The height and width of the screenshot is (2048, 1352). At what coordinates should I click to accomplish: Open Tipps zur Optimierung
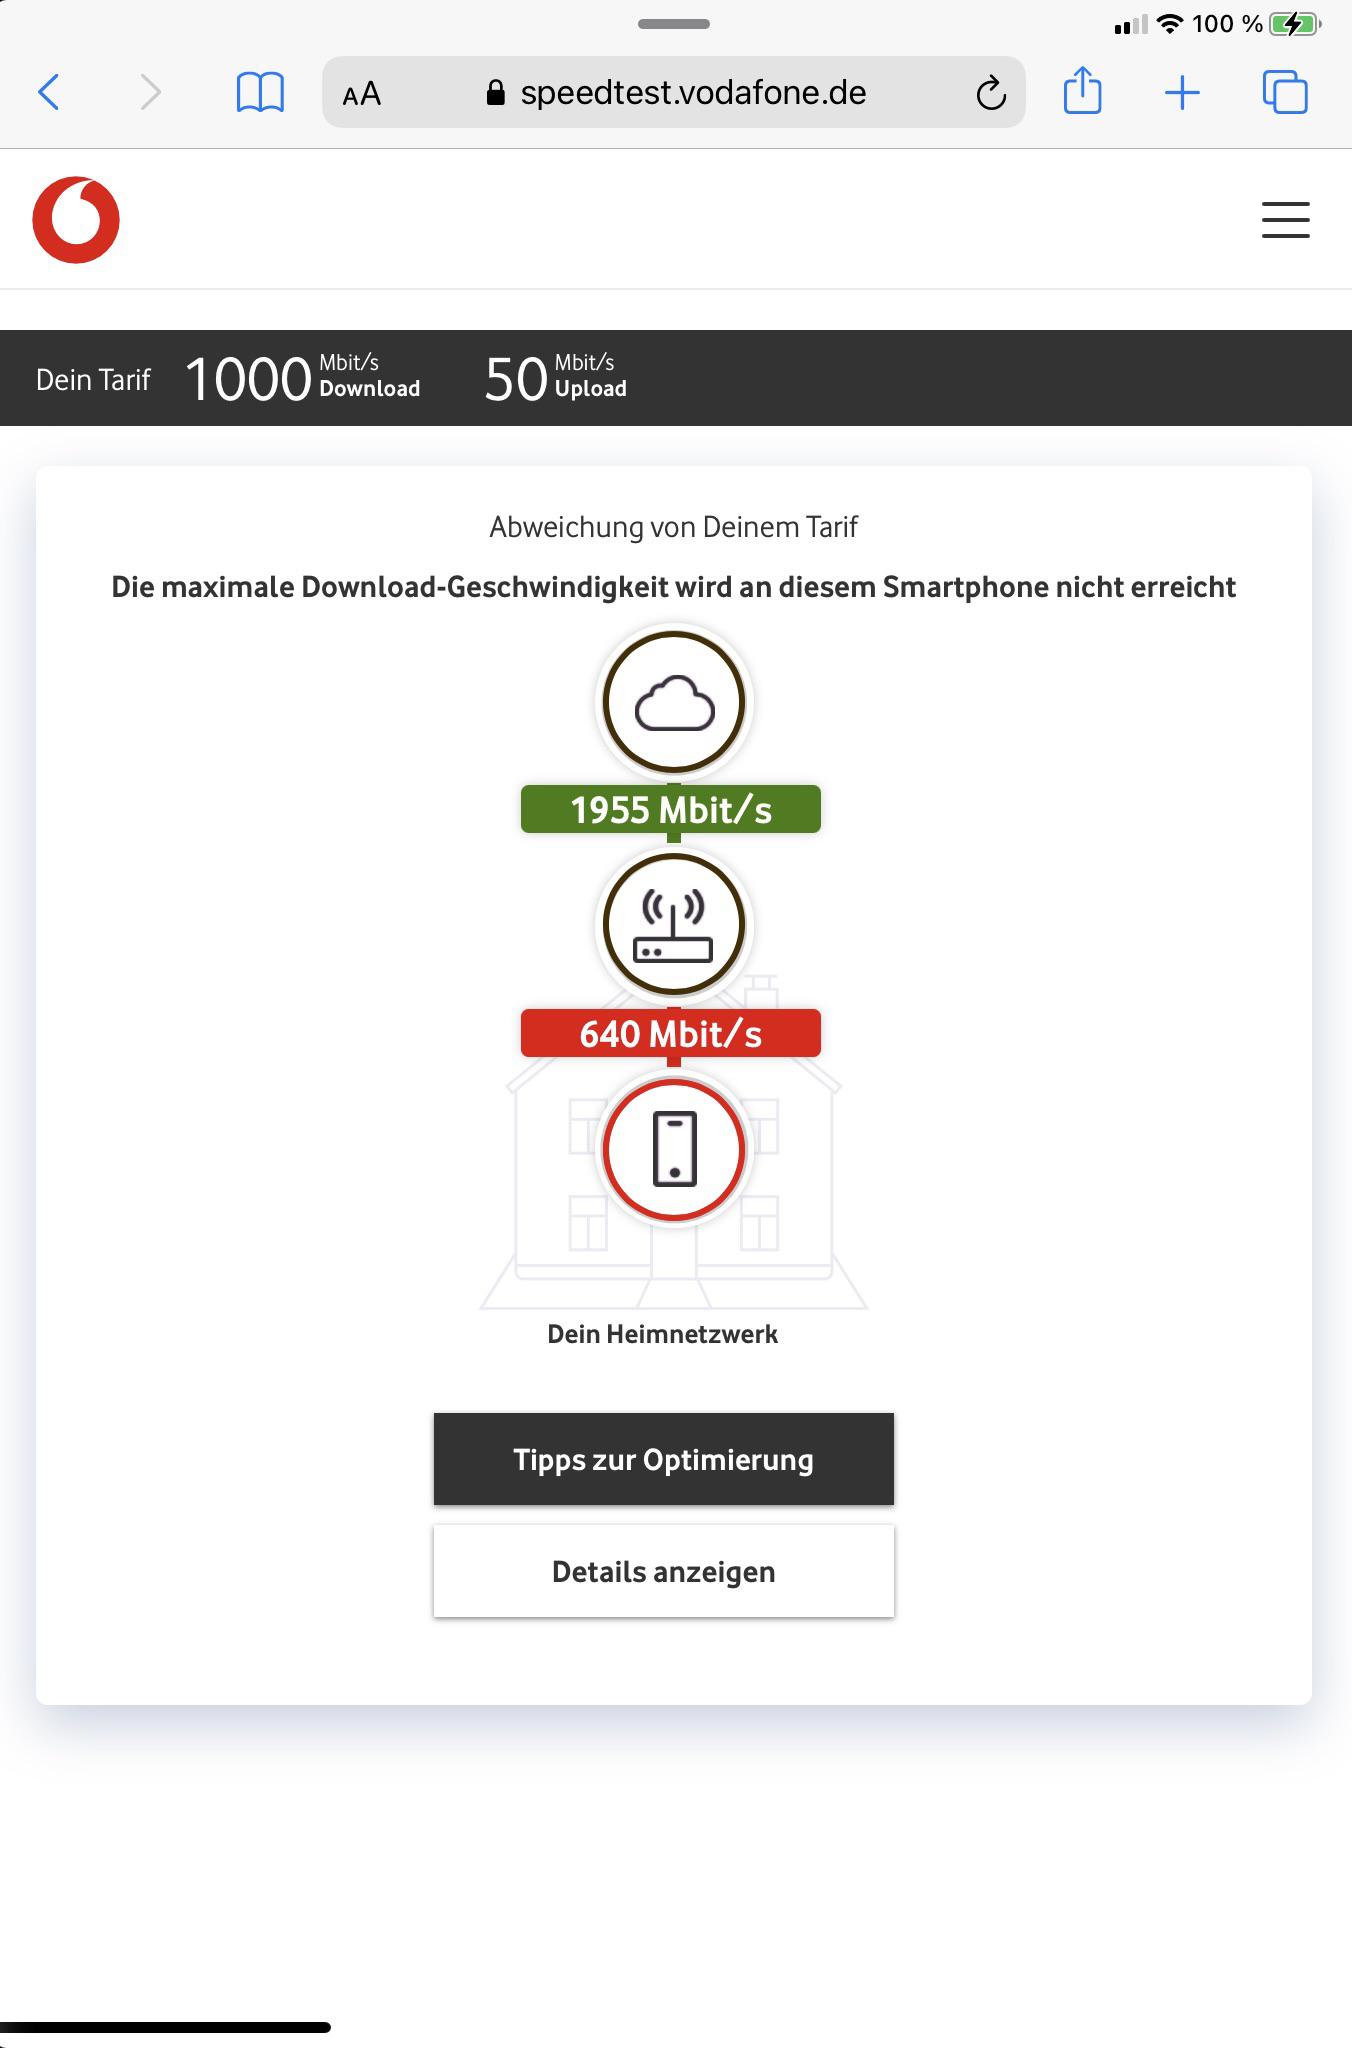(663, 1459)
